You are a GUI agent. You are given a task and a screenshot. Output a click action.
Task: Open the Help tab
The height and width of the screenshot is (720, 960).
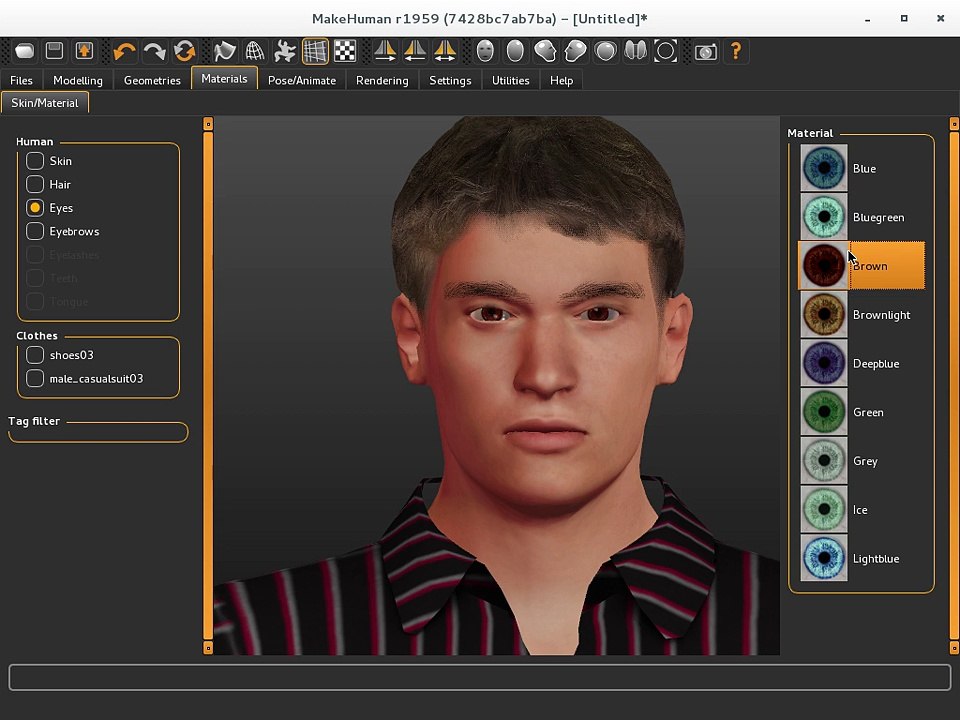coord(561,80)
